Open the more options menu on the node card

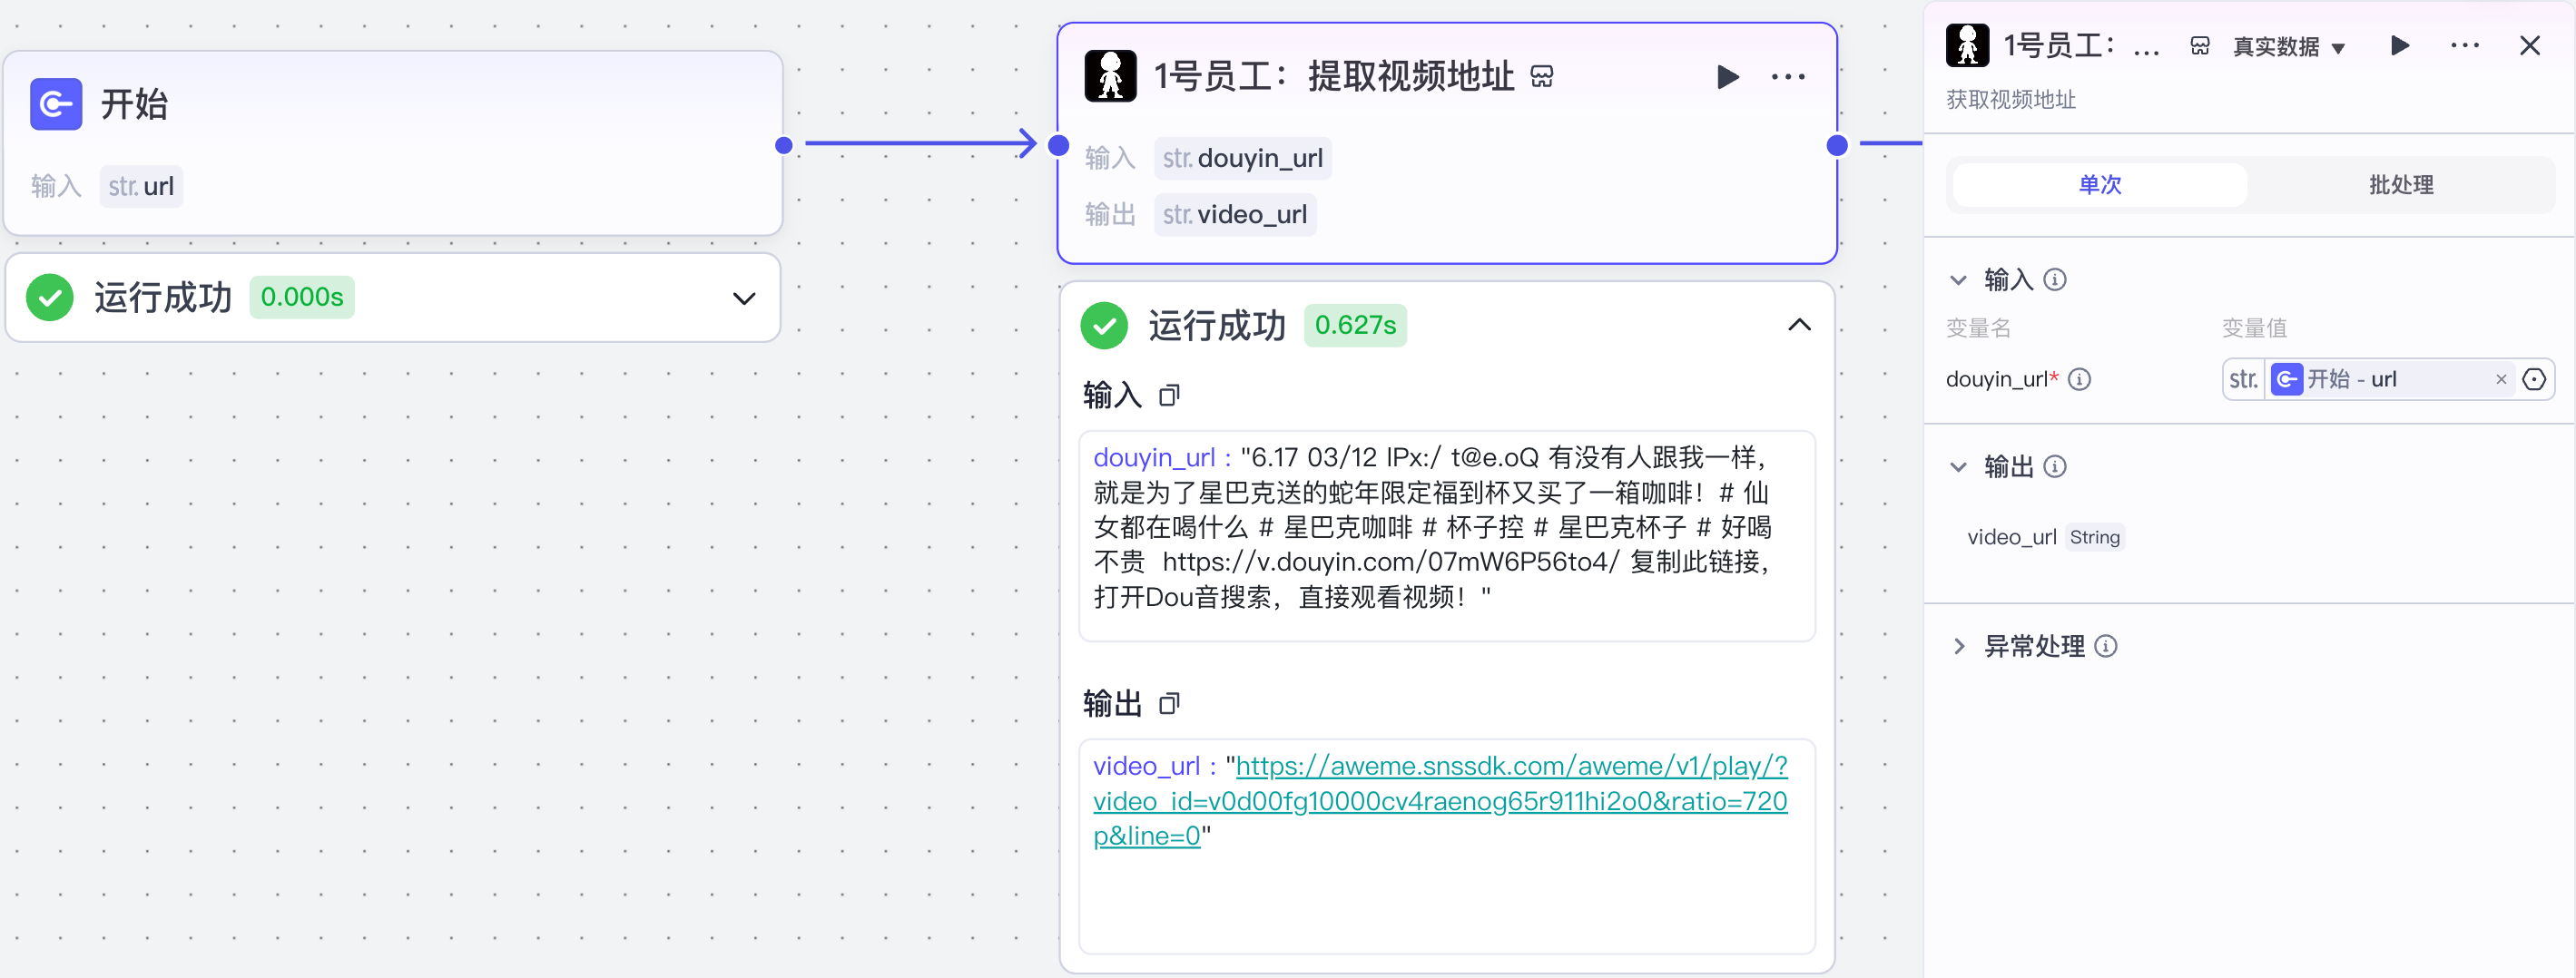point(1787,77)
